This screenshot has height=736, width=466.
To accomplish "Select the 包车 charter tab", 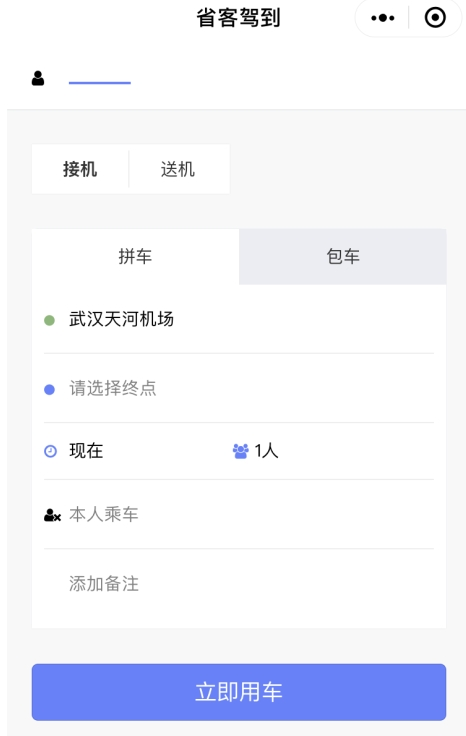I will (x=343, y=257).
